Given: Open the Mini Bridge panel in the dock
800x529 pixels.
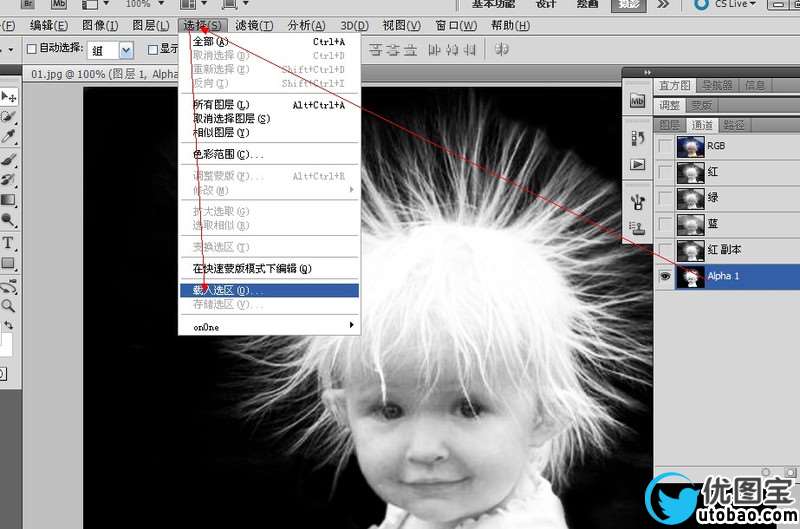Looking at the screenshot, I should tap(637, 101).
